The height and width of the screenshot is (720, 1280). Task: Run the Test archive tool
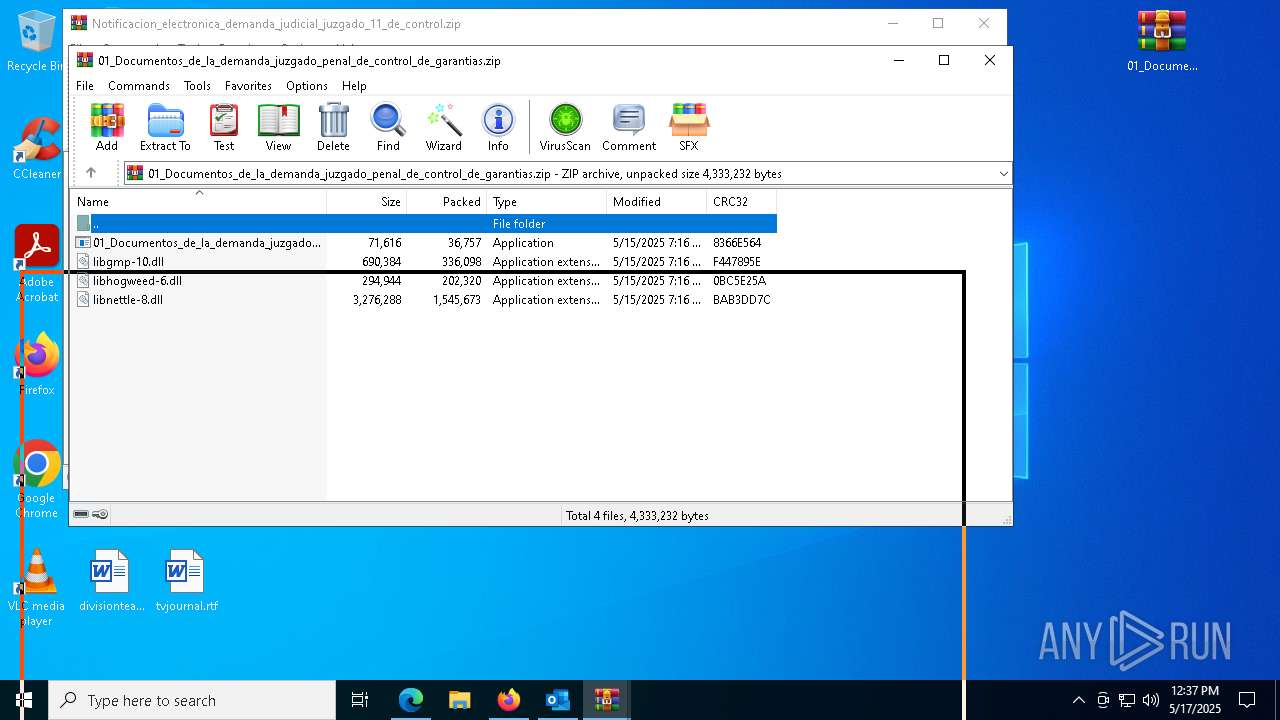coord(224,127)
